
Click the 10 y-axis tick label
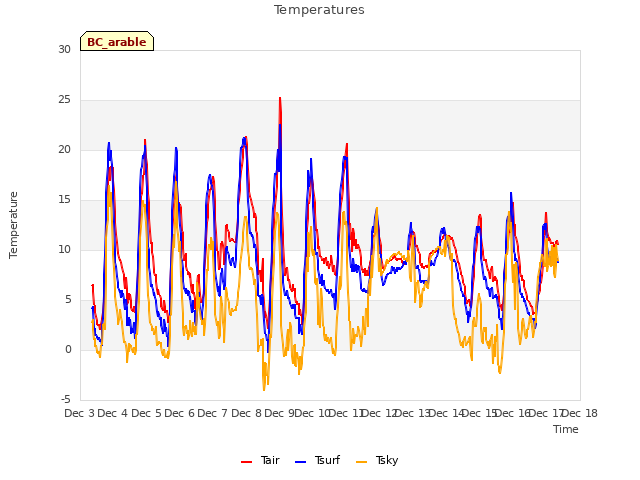(x=64, y=250)
